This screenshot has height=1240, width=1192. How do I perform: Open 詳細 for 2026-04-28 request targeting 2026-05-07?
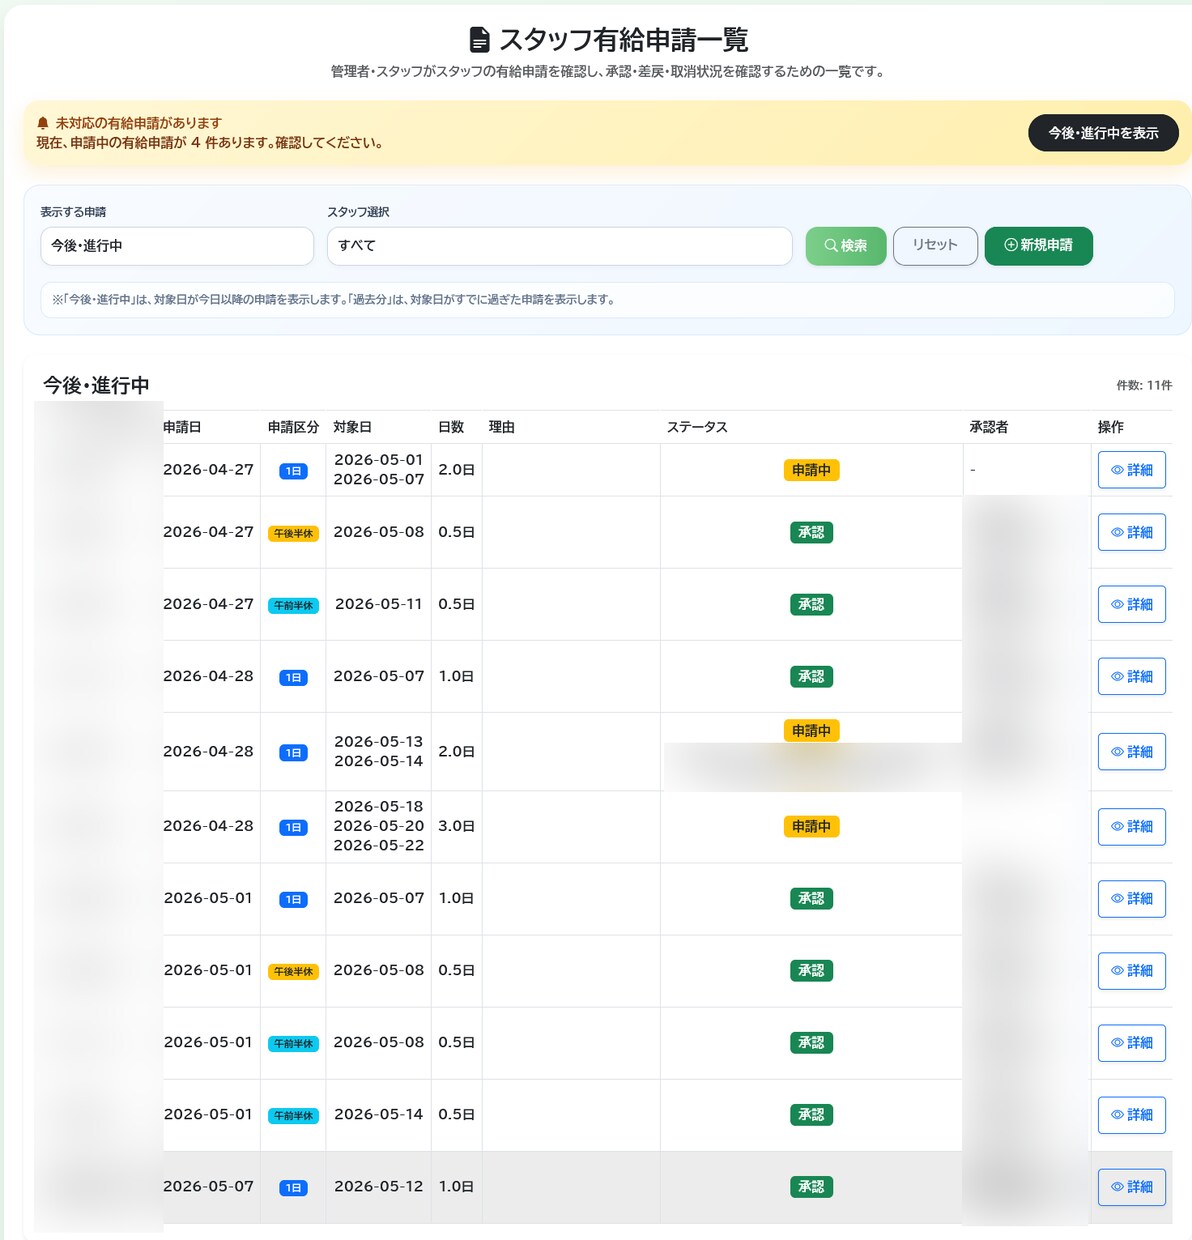coord(1132,677)
